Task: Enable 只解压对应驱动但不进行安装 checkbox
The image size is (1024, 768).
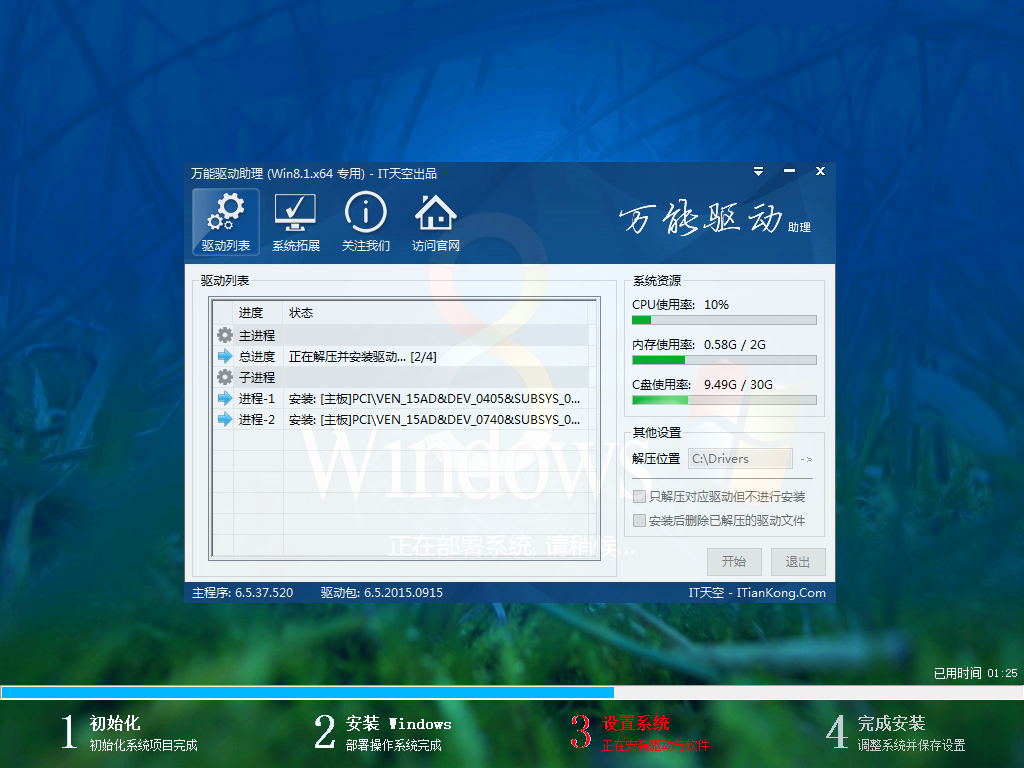Action: [639, 496]
